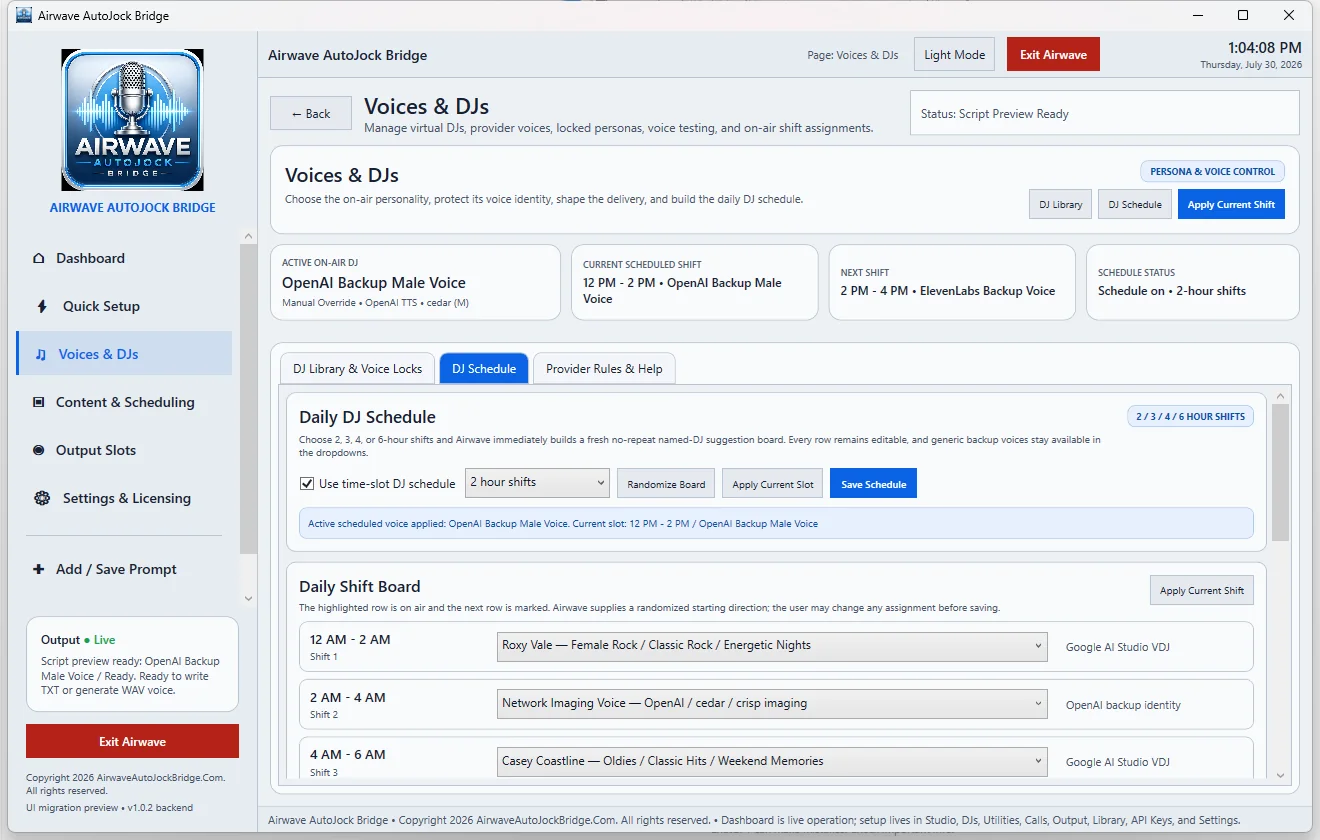Click the Active On-Air DJ card

(x=415, y=282)
